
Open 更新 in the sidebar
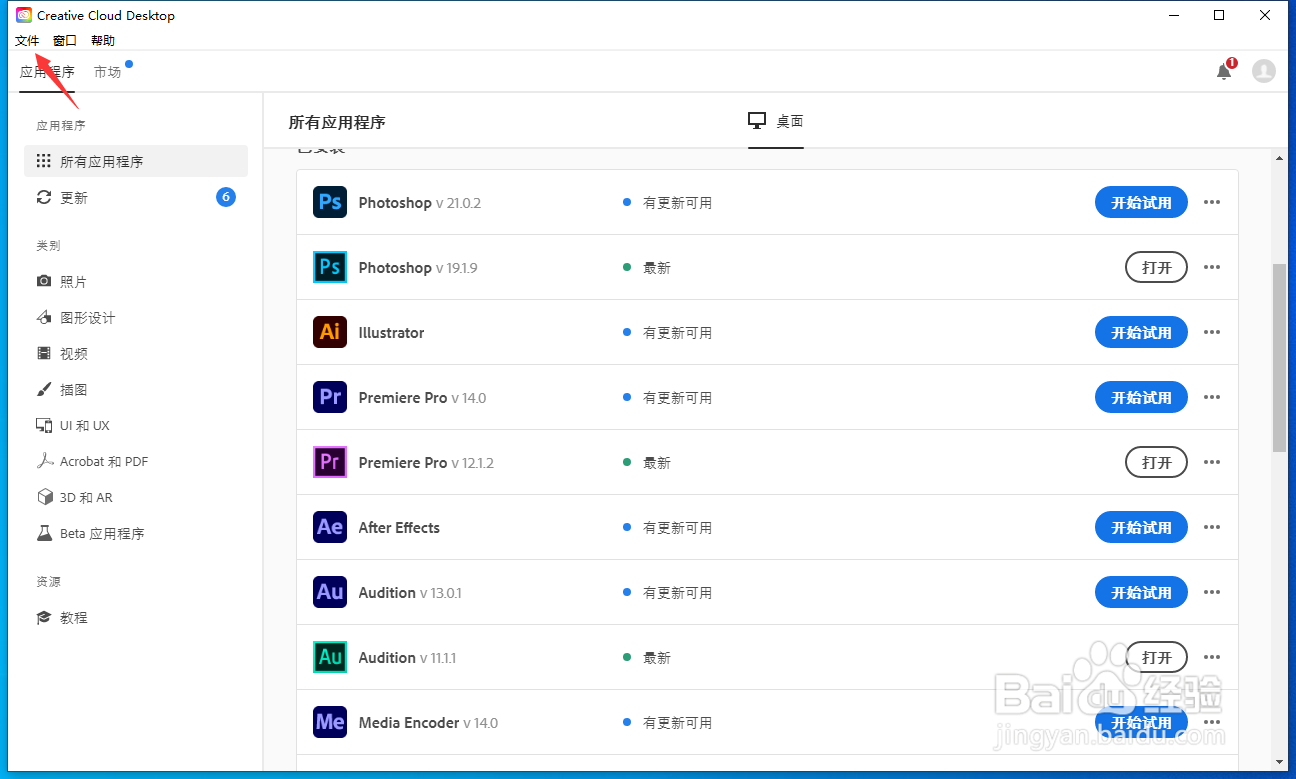(136, 198)
